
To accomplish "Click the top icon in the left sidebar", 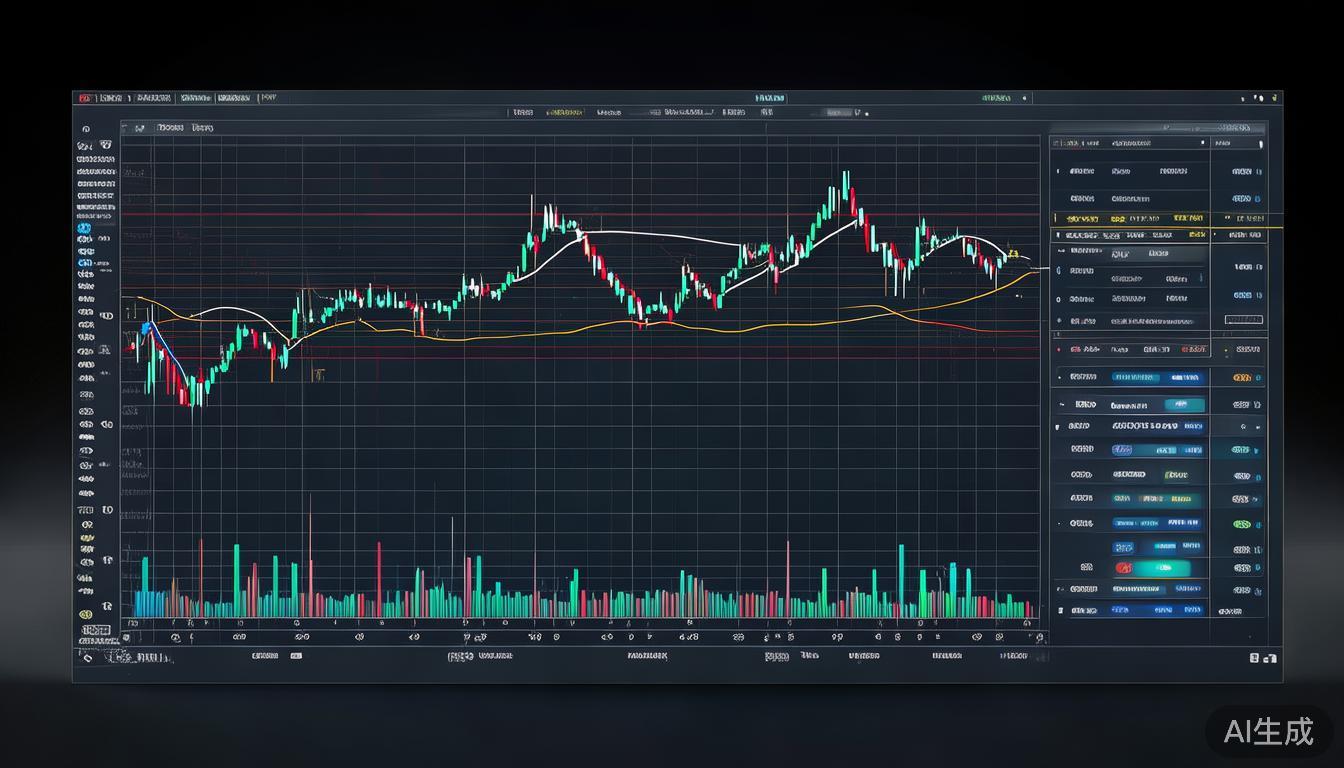I will click(x=86, y=129).
